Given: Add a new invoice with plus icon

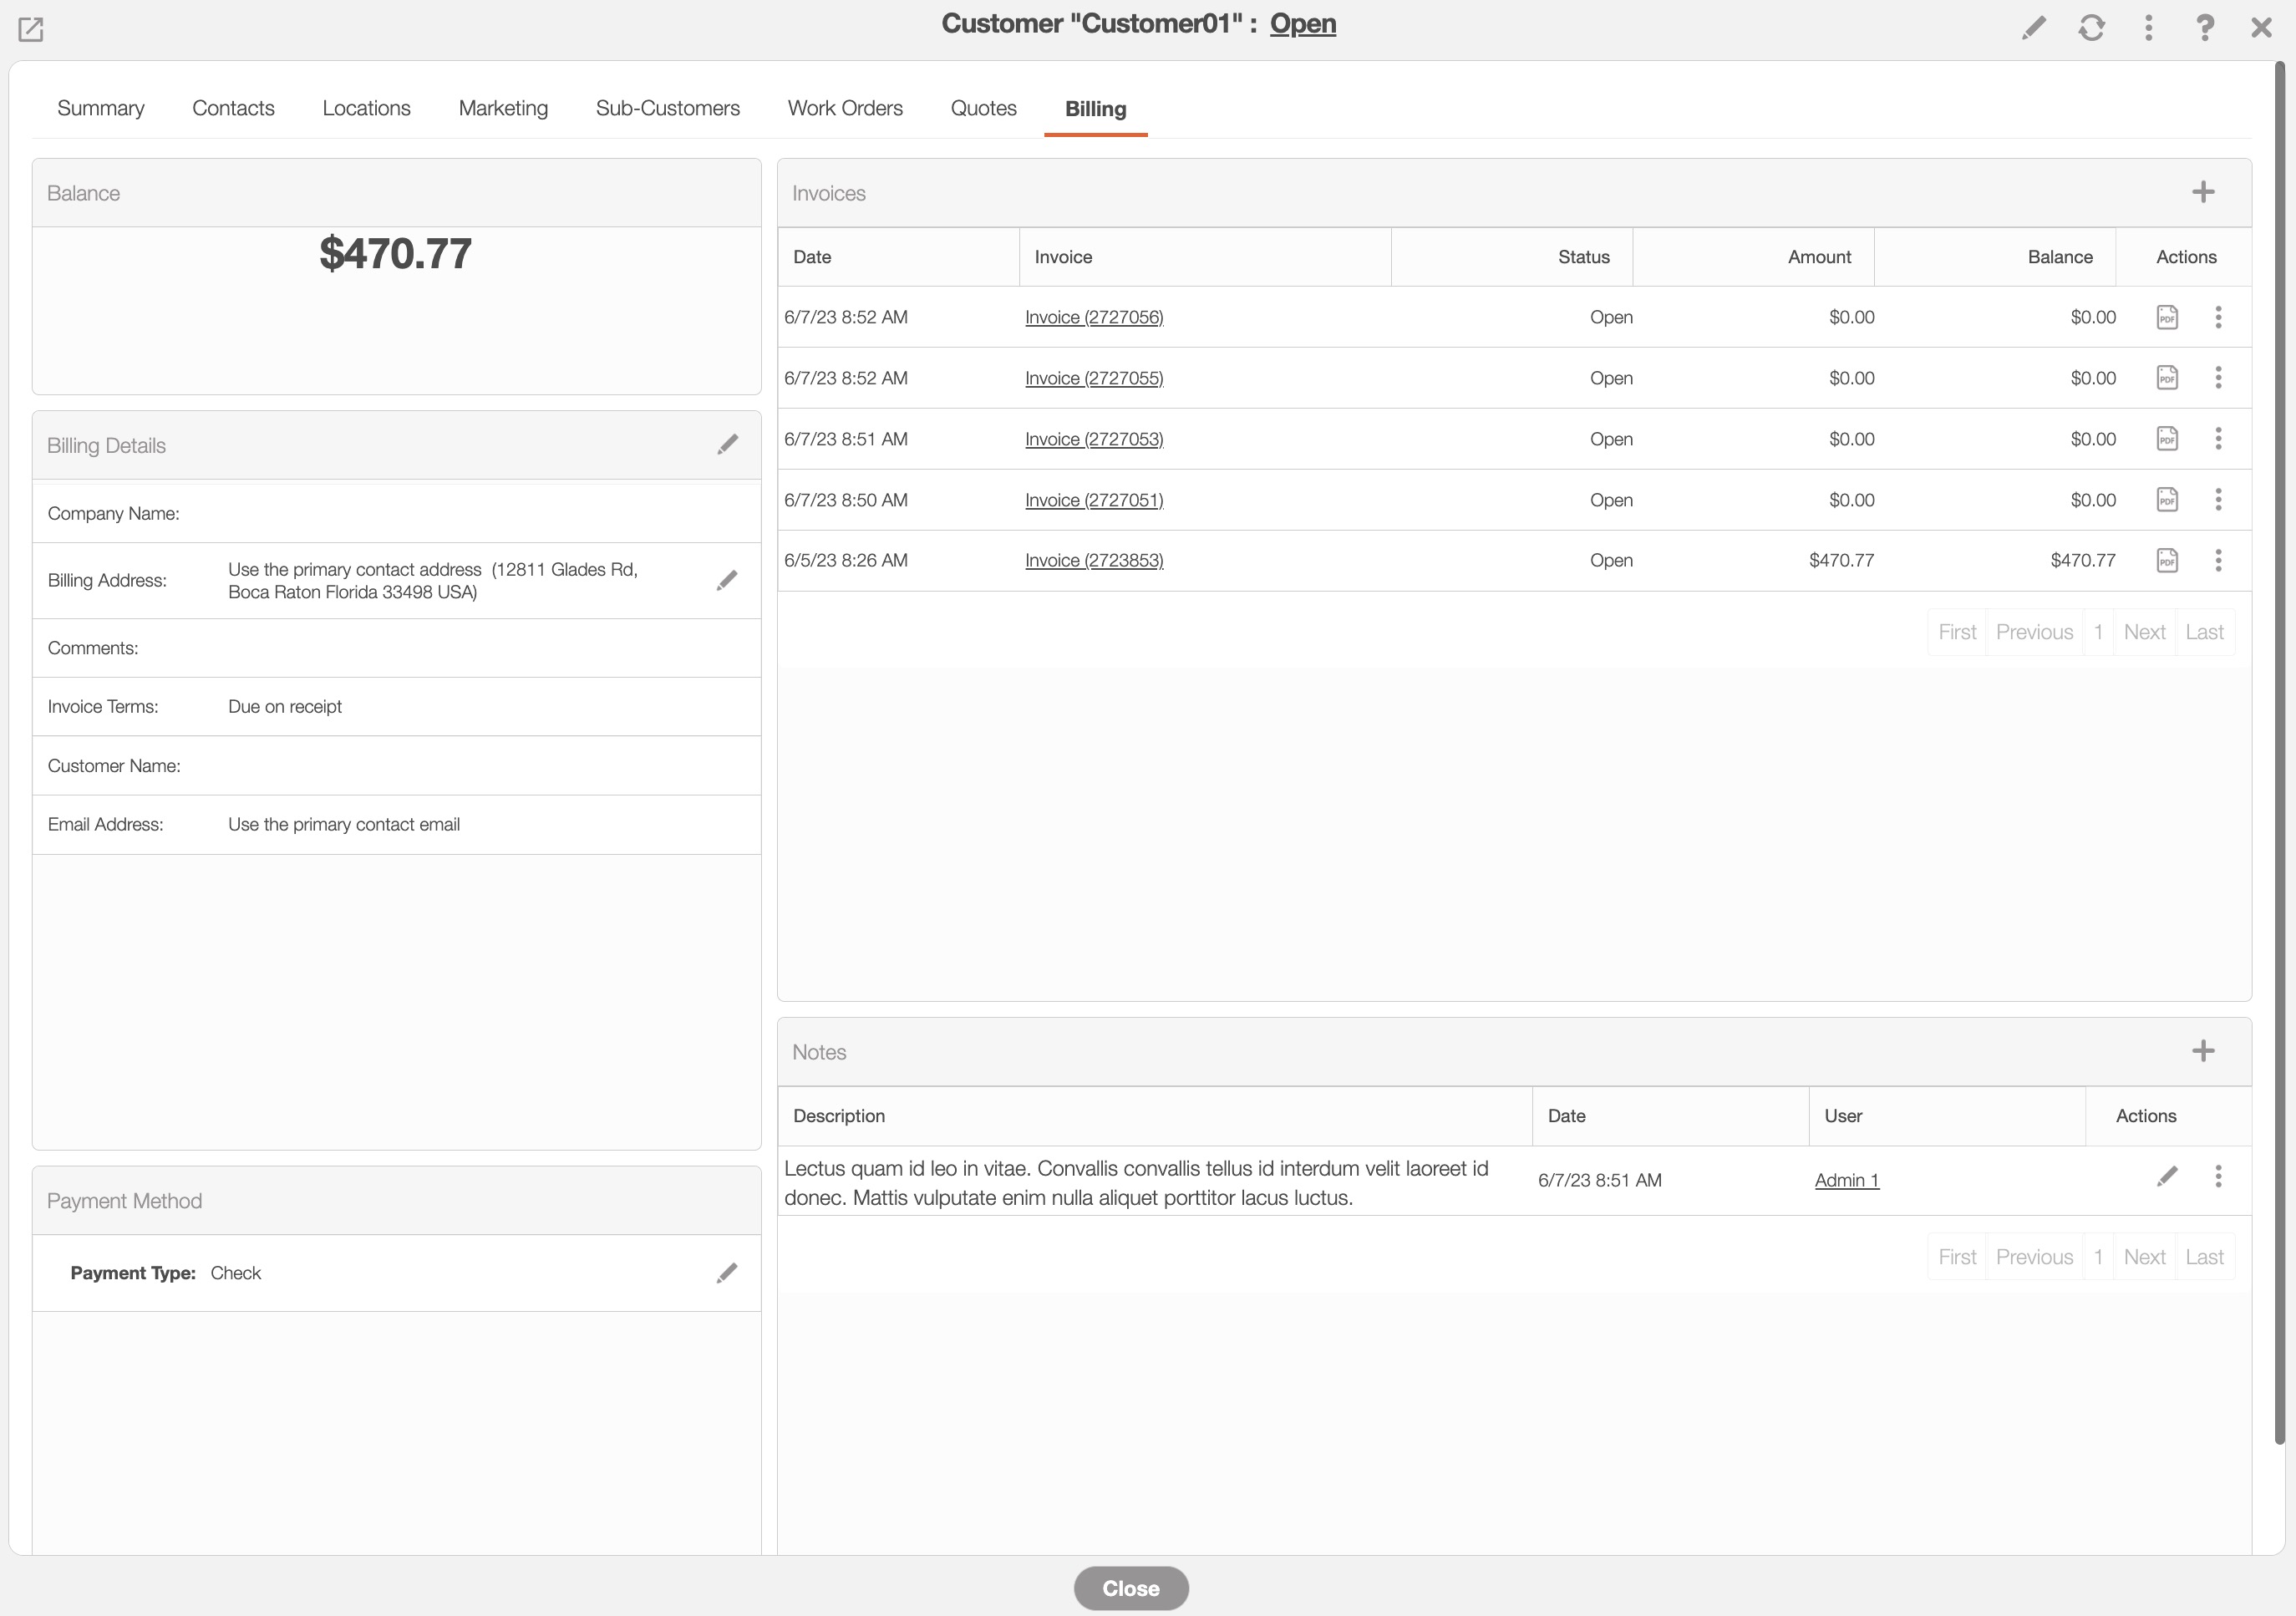Looking at the screenshot, I should tap(2203, 192).
